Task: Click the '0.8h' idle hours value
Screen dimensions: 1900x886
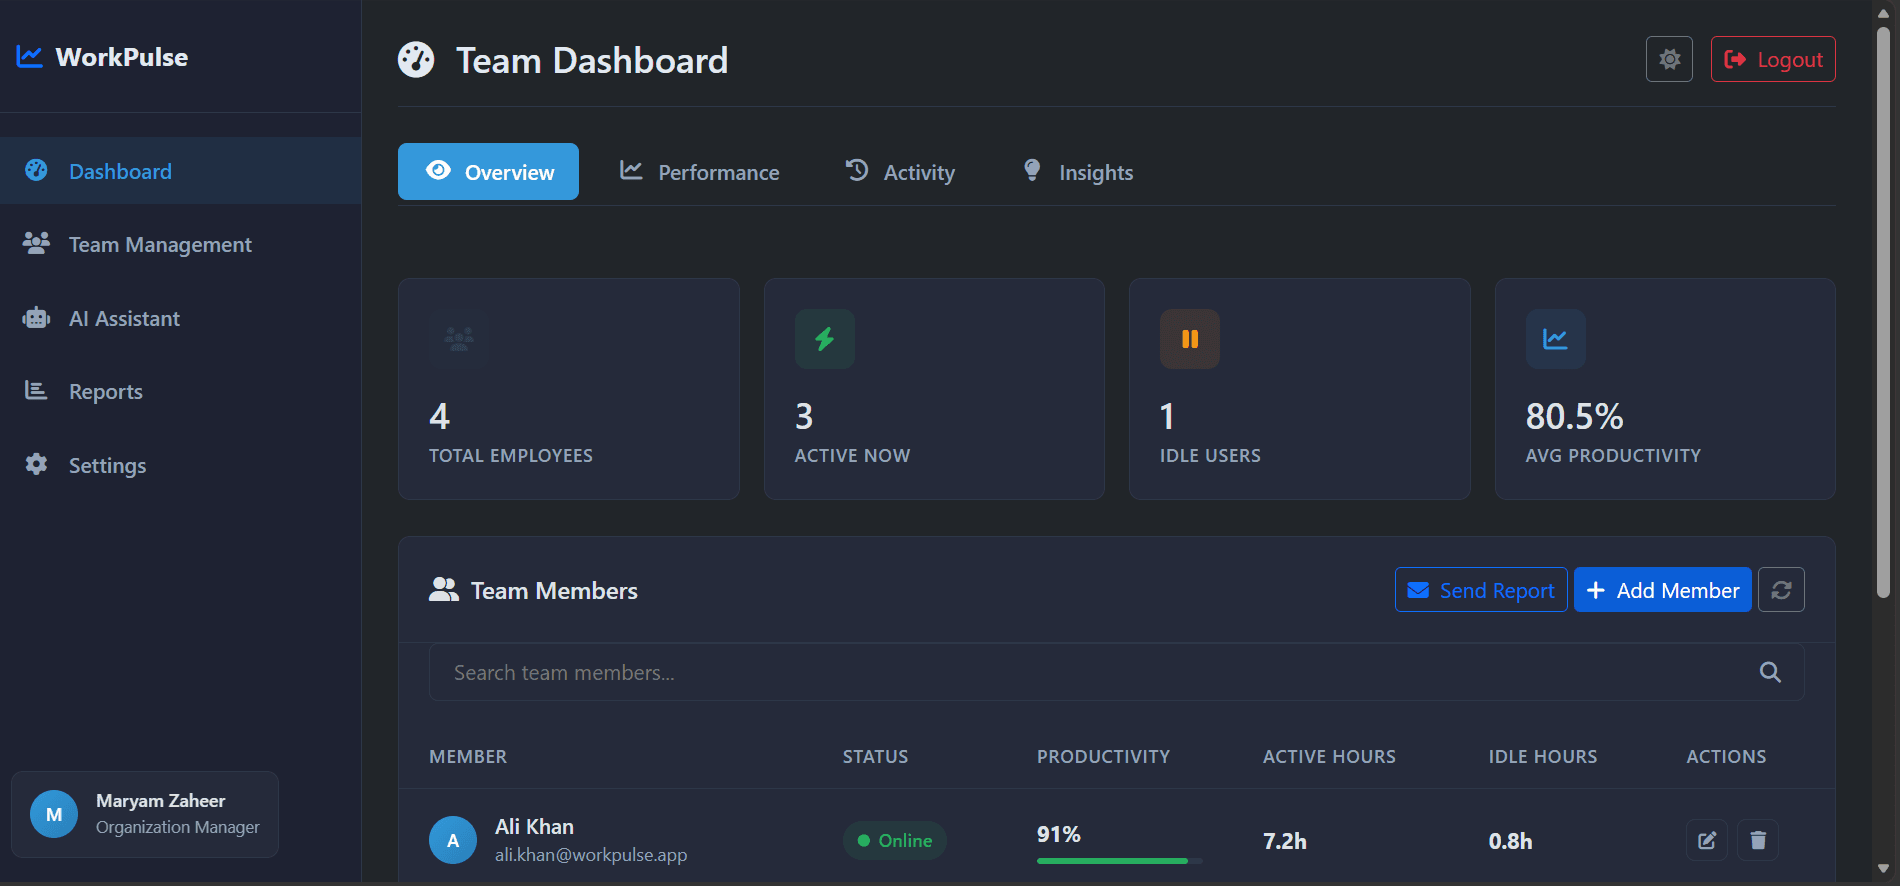Action: [x=1510, y=841]
